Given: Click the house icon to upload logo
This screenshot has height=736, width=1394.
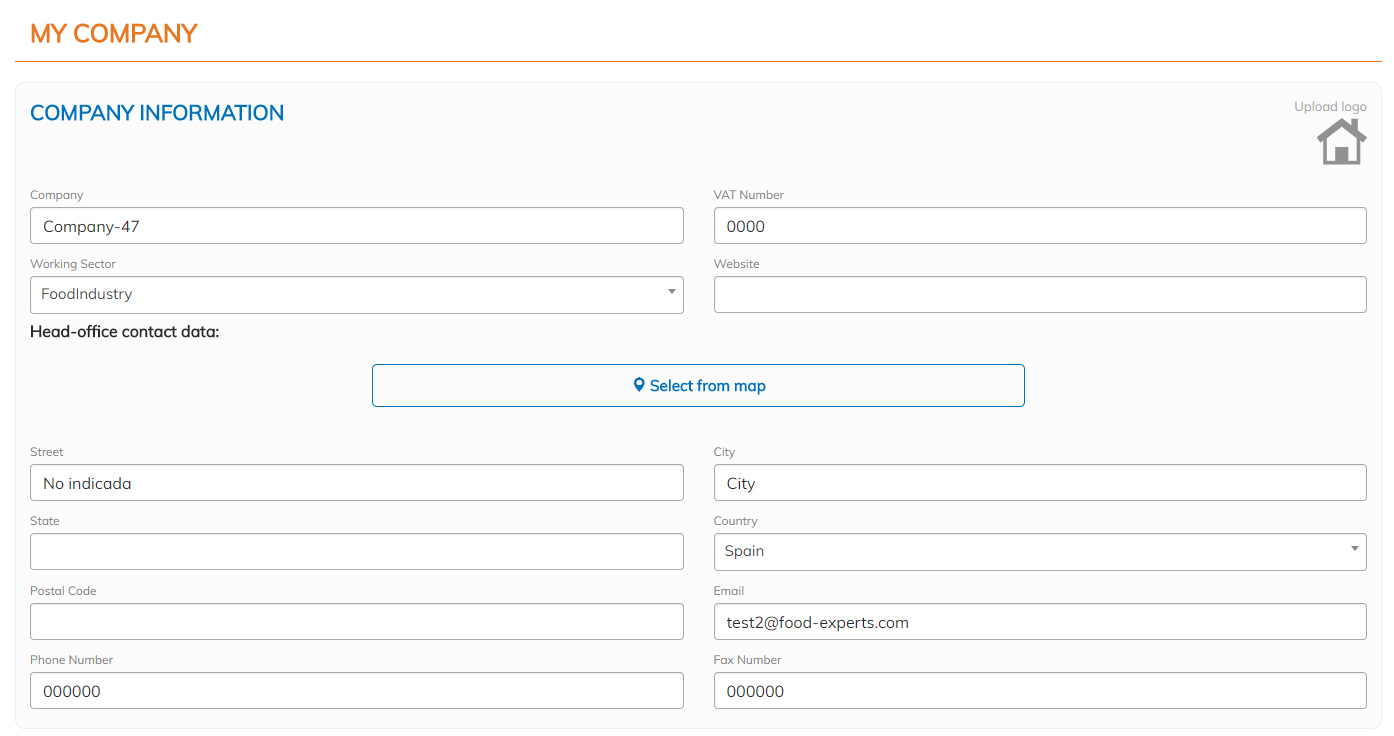Looking at the screenshot, I should (x=1341, y=142).
